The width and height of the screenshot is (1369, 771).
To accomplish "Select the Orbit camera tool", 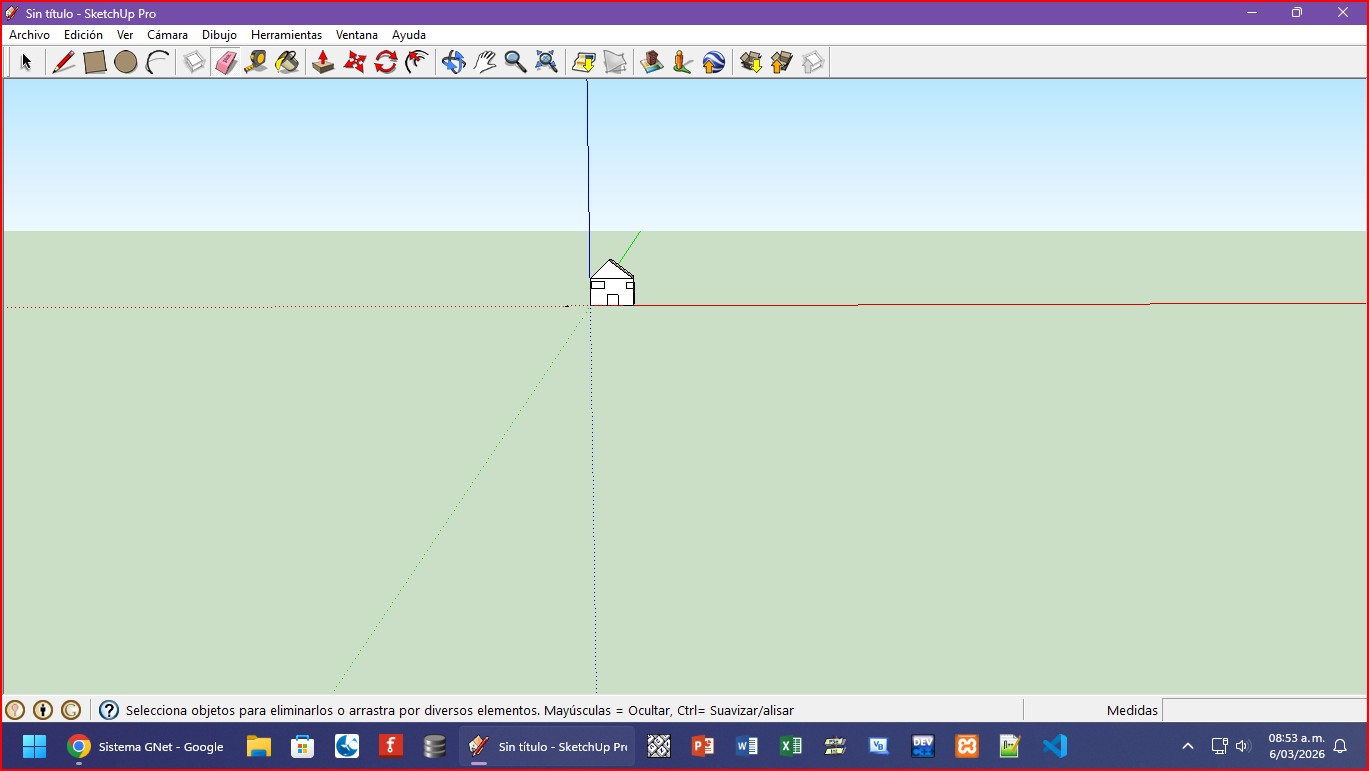I will pyautogui.click(x=454, y=62).
